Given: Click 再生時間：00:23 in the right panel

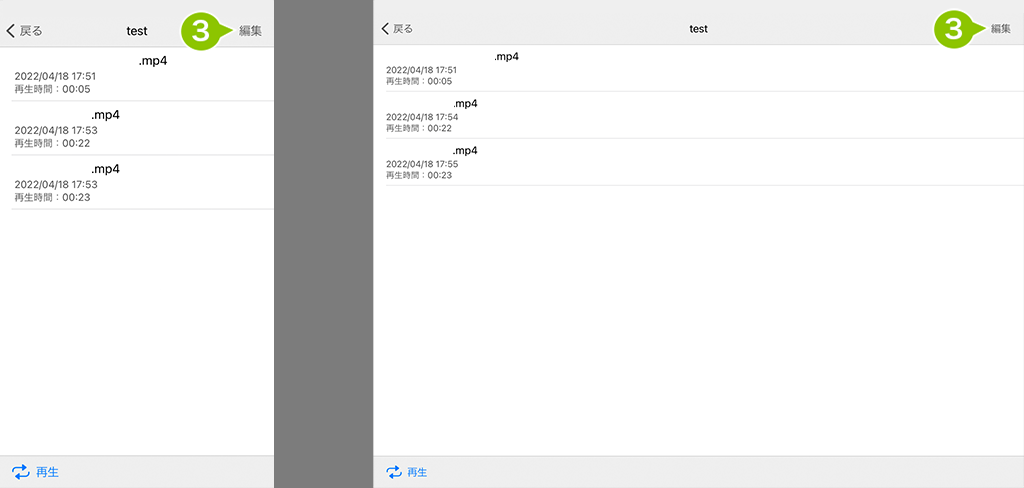Looking at the screenshot, I should click(419, 176).
